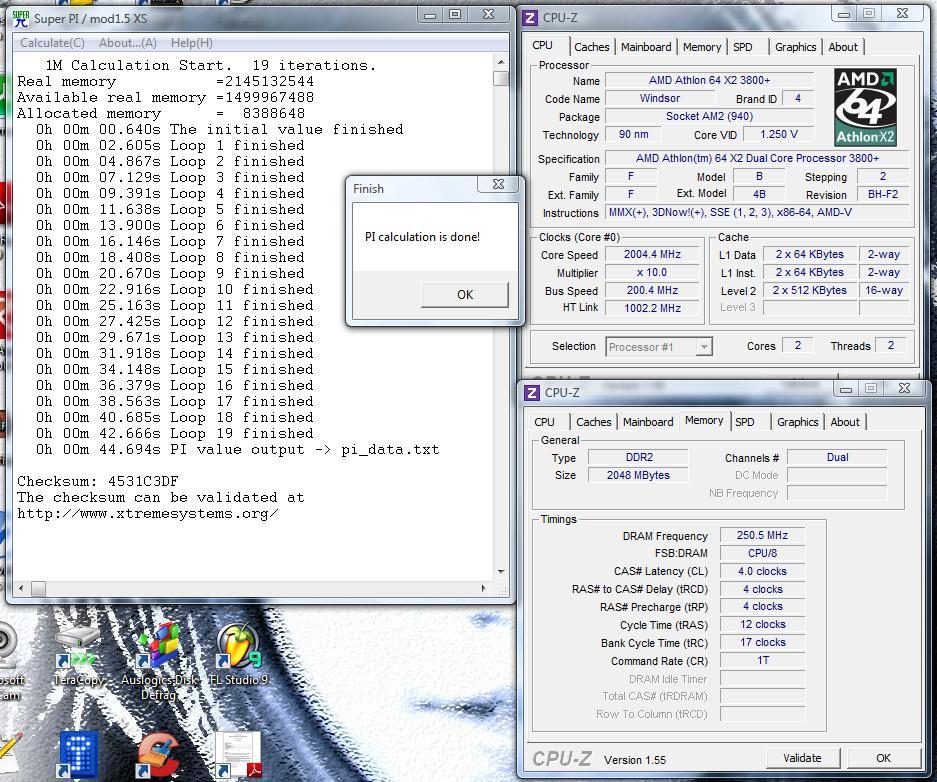937x782 pixels.
Task: Select the Mainboard tab in top CPU-Z
Action: point(646,47)
